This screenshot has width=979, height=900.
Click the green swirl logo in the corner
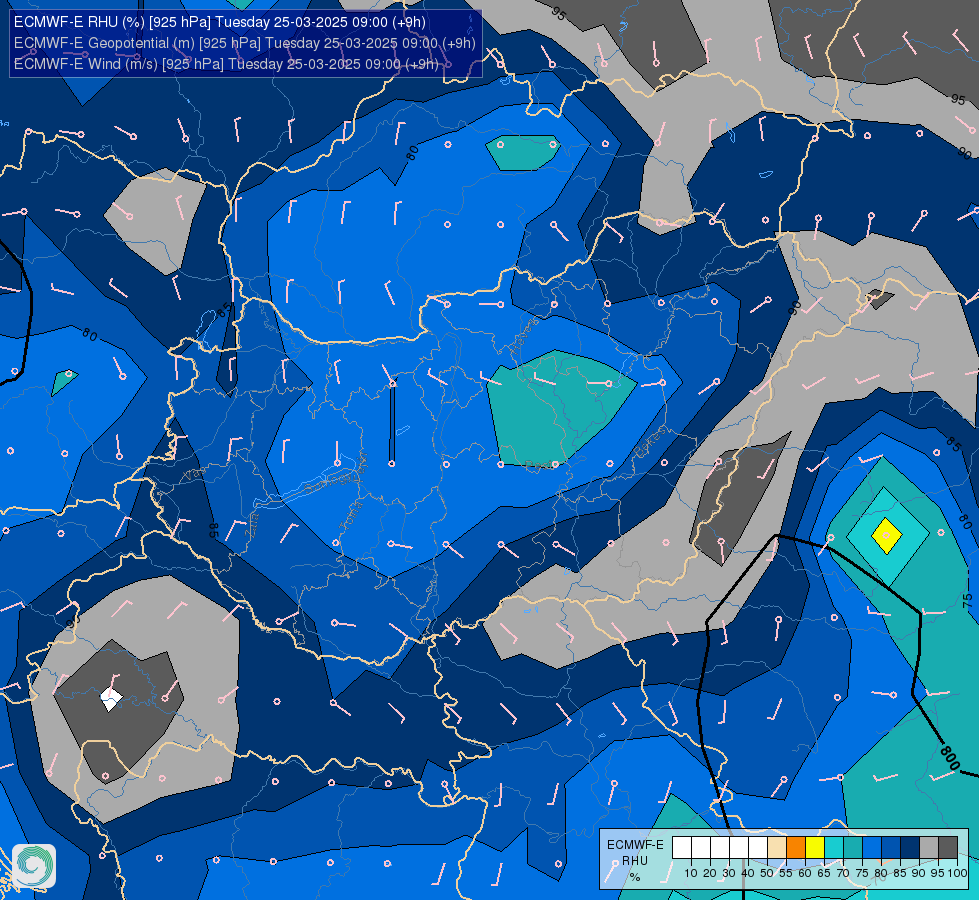coord(34,866)
